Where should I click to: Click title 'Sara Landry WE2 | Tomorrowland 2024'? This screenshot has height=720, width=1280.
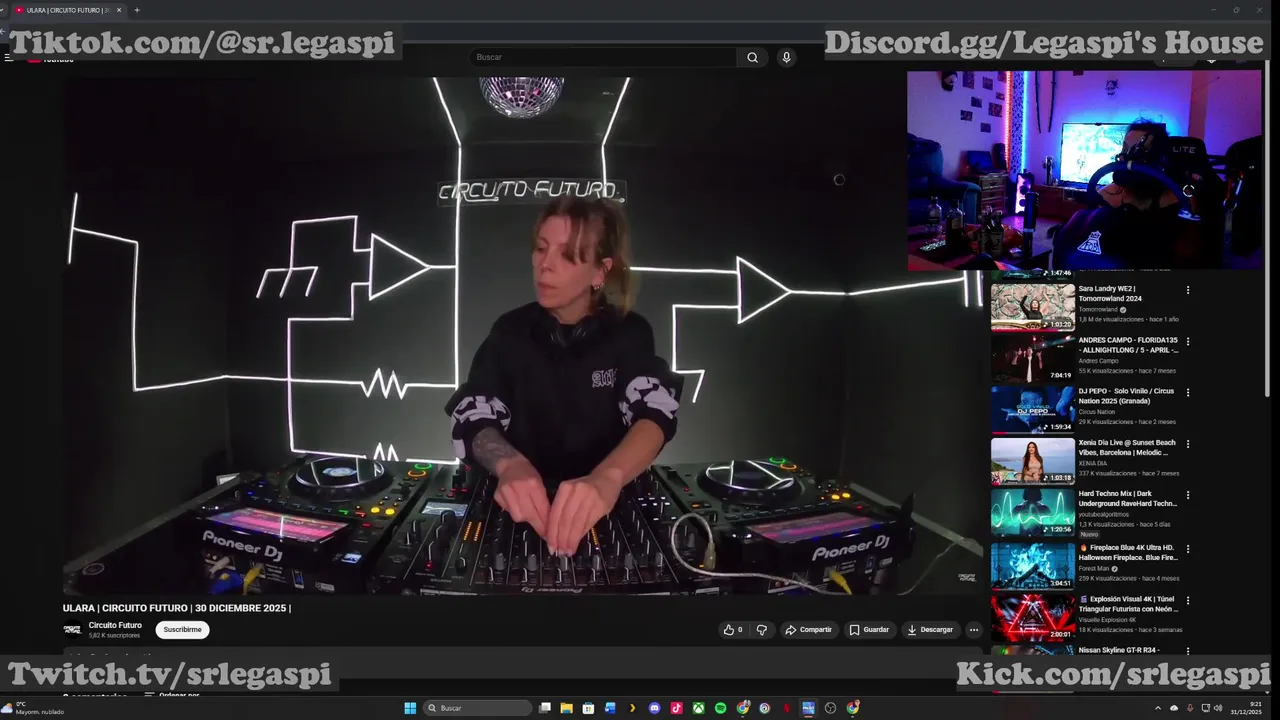tap(1110, 293)
